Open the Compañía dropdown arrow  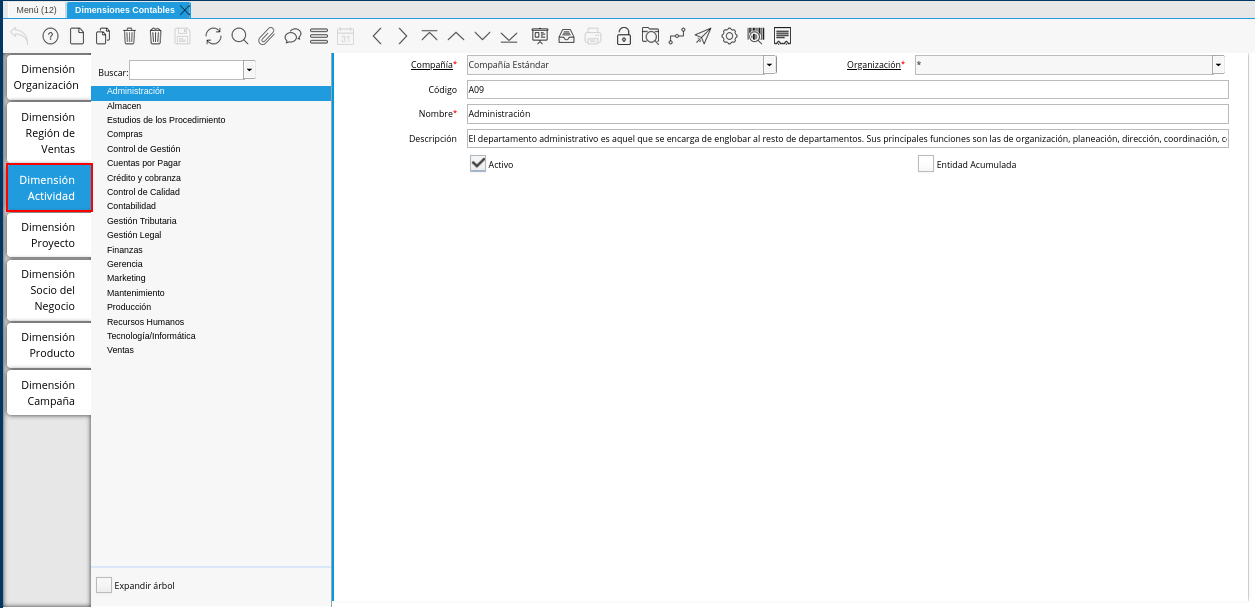click(x=770, y=65)
